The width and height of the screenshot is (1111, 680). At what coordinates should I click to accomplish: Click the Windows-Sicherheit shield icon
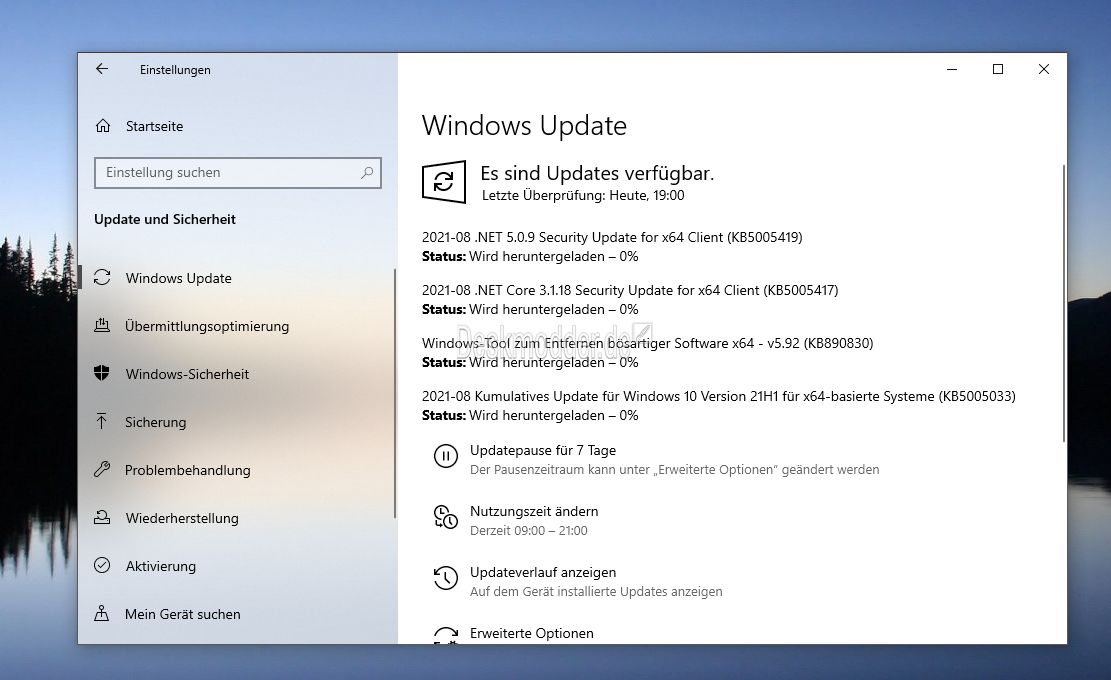tap(102, 373)
